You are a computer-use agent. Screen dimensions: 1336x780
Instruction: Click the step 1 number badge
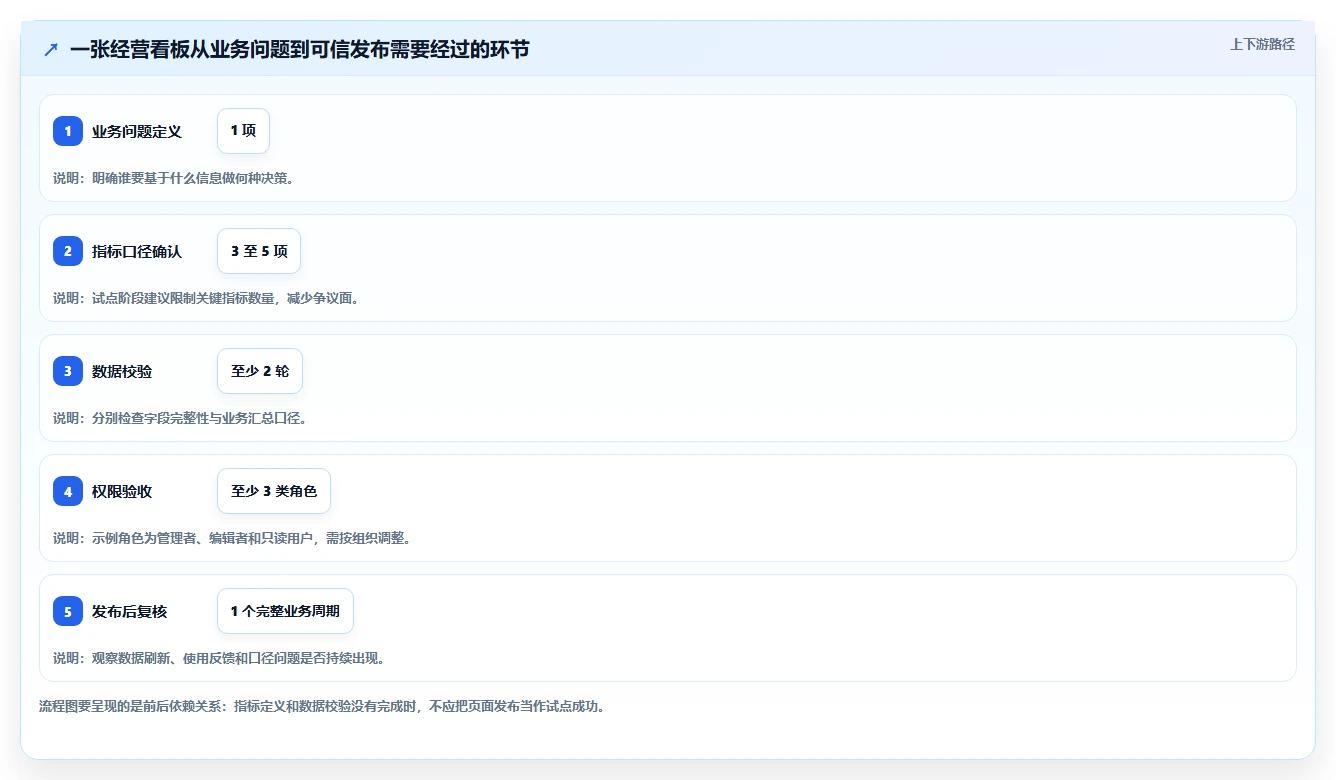pyautogui.click(x=68, y=131)
